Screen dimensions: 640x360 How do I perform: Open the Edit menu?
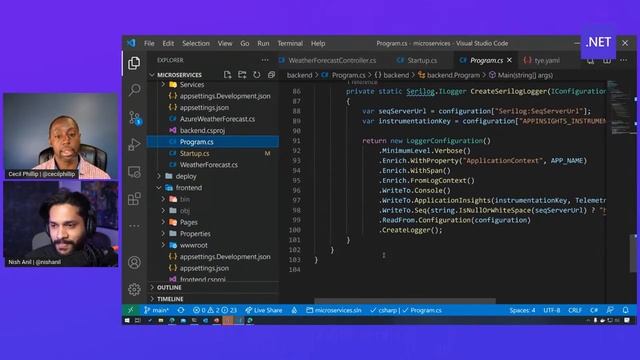point(168,43)
